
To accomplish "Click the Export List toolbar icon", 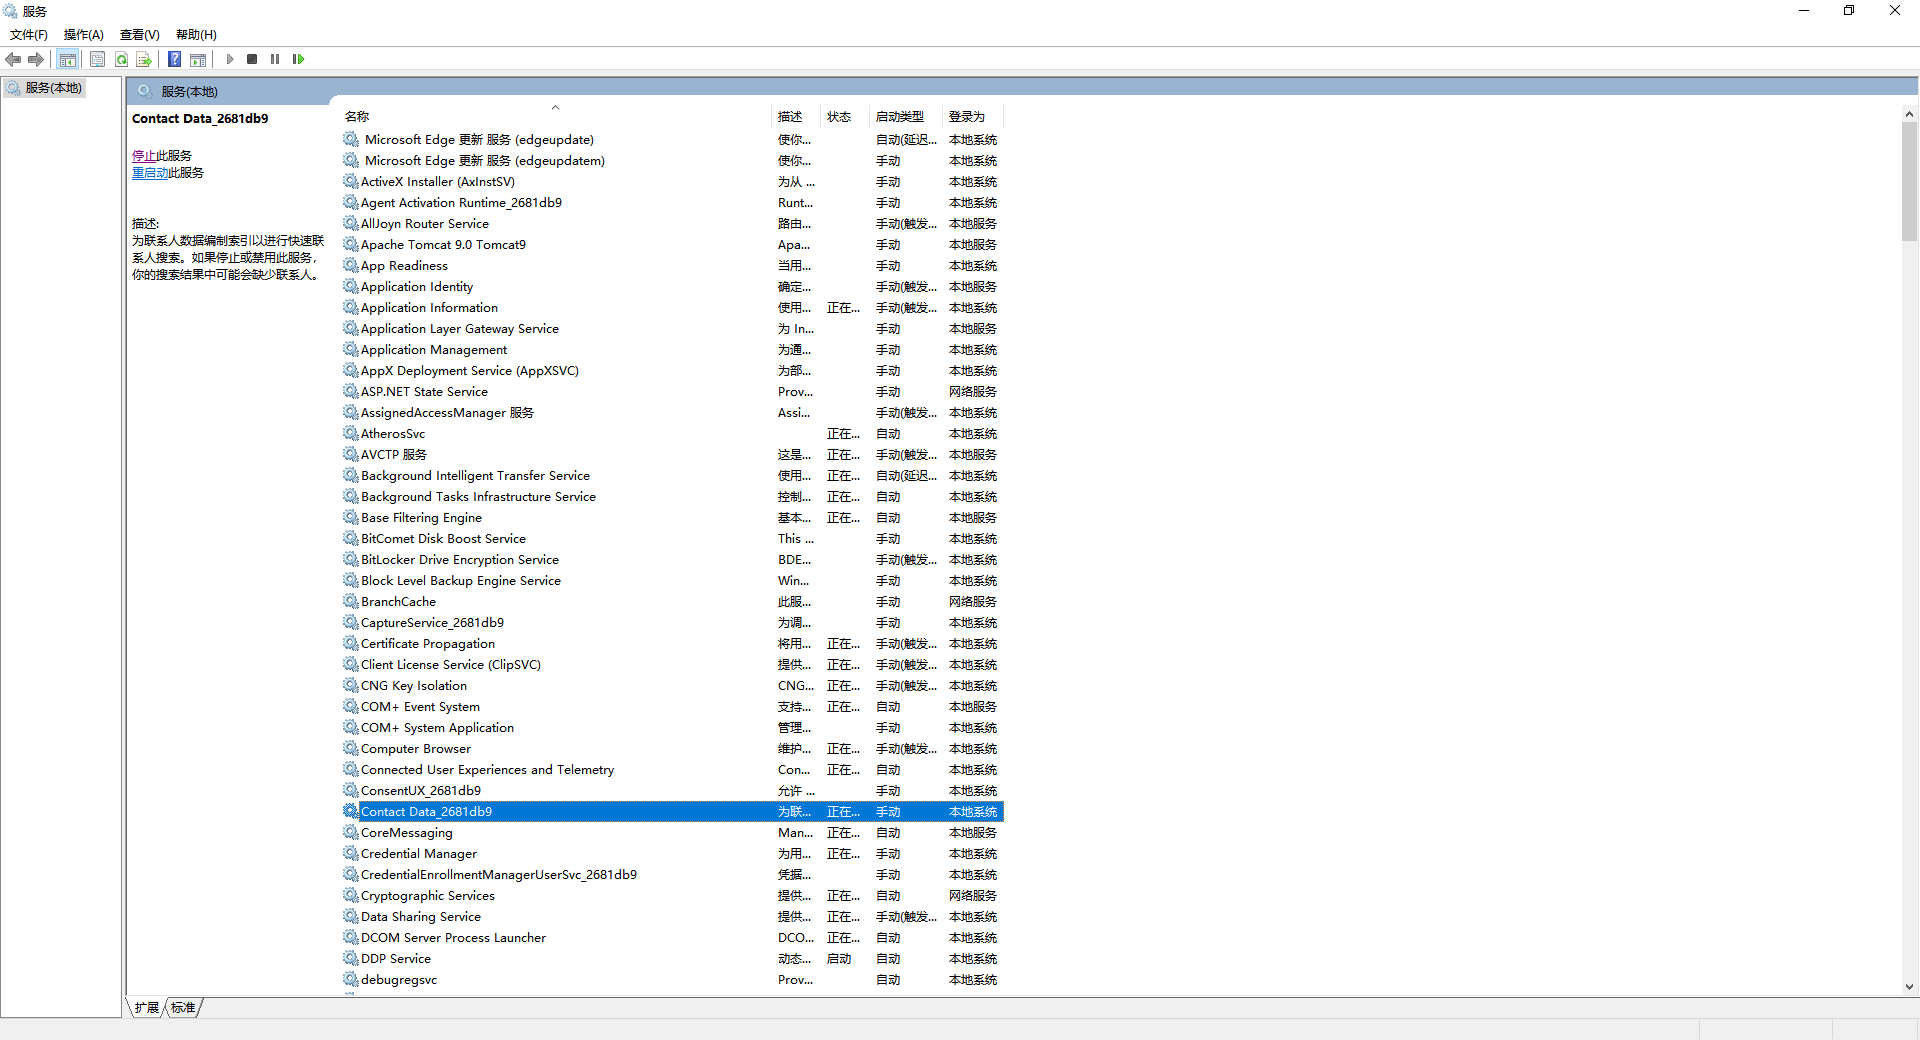I will tap(144, 59).
